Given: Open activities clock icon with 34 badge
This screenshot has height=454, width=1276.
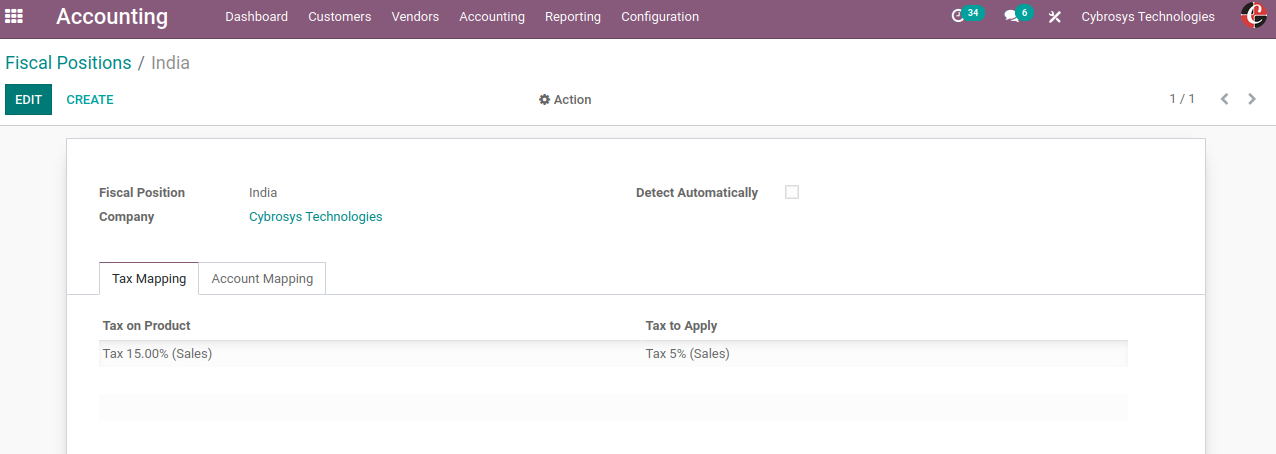Looking at the screenshot, I should [x=966, y=15].
